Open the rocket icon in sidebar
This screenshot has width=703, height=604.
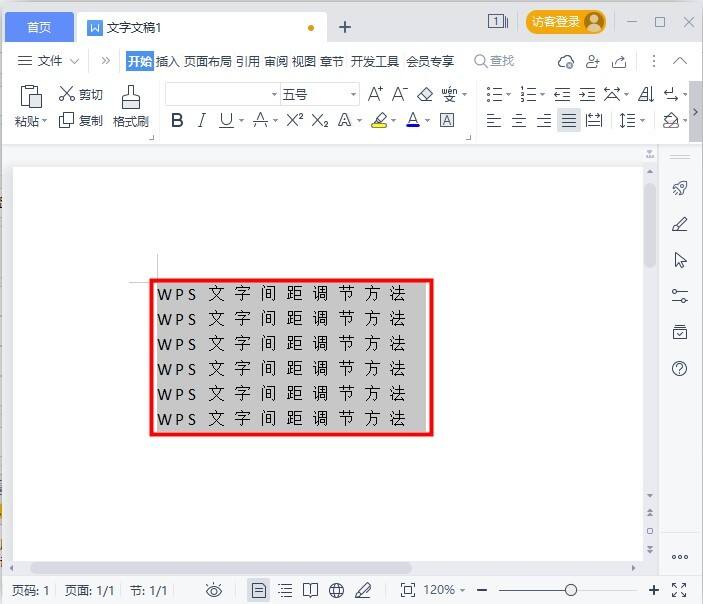[x=680, y=188]
